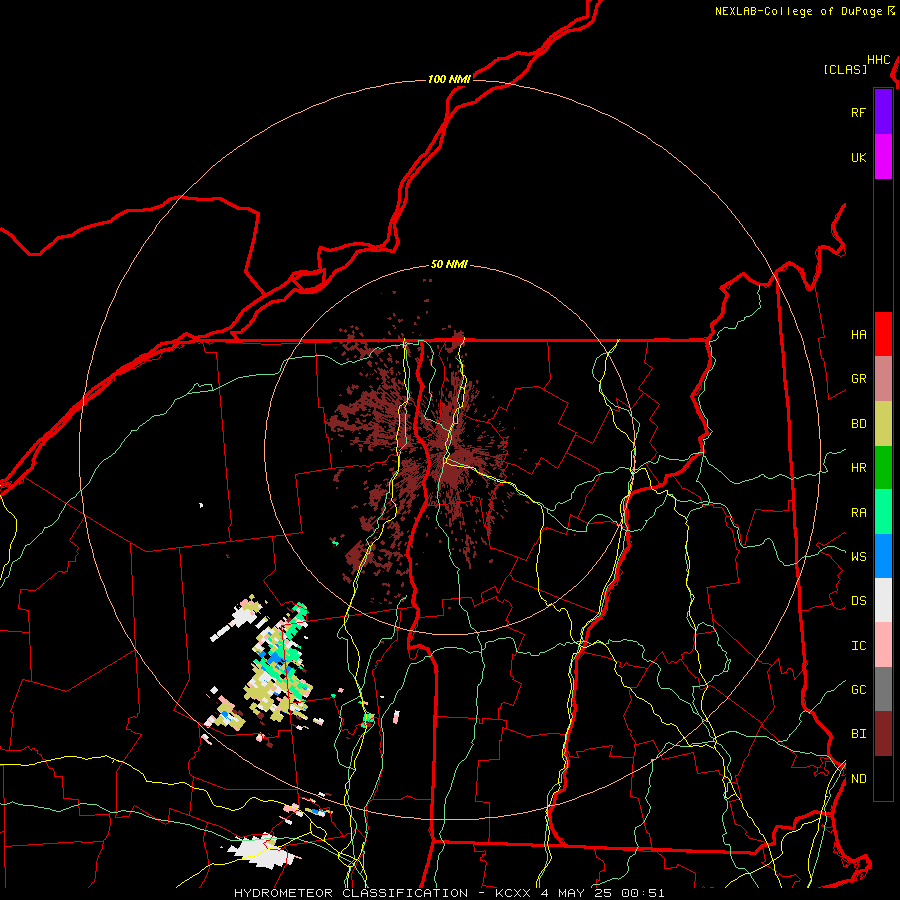900x900 pixels.
Task: Select the GR salmon legend swatch
Action: [x=883, y=379]
